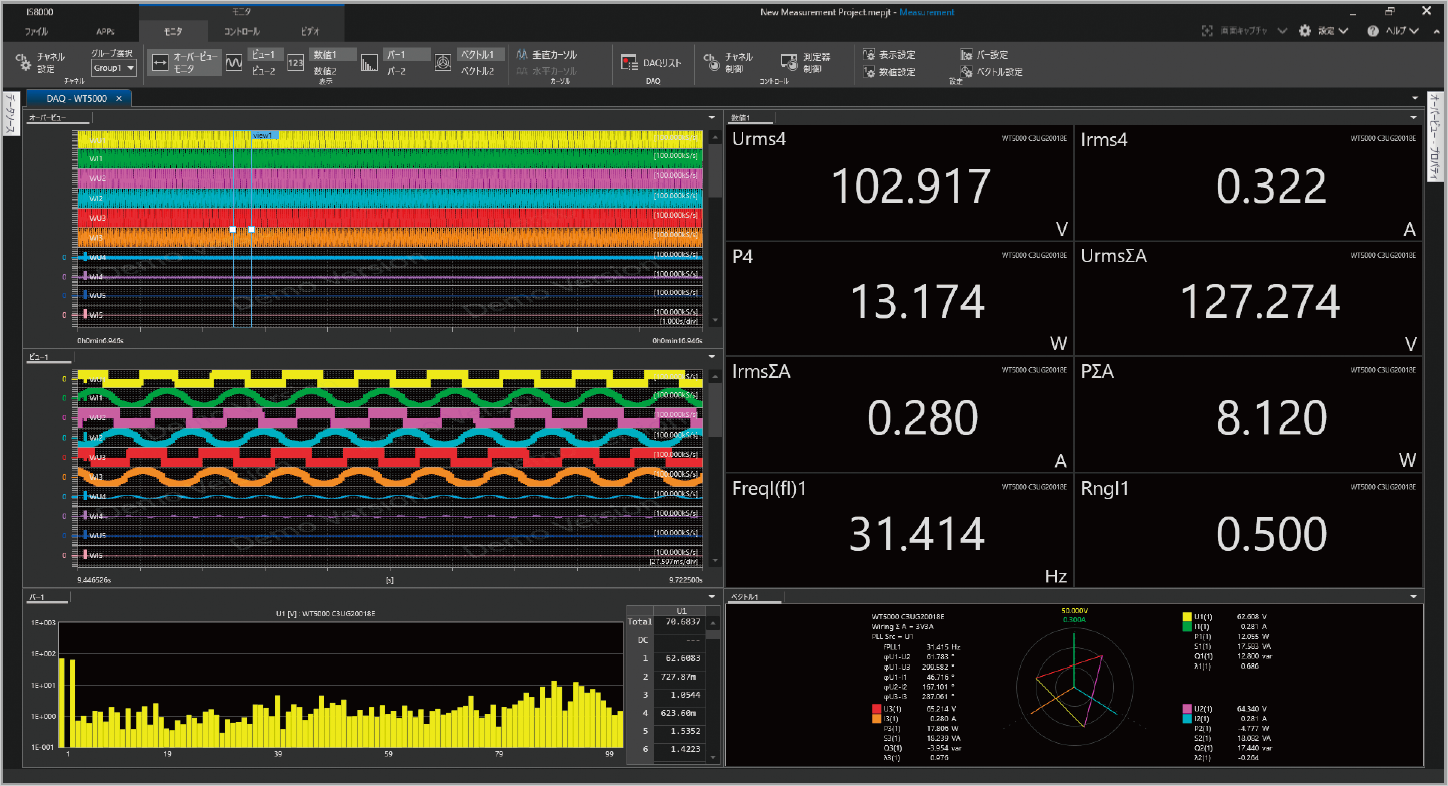
Task: Open チャネル制御 channel control
Action: point(729,62)
